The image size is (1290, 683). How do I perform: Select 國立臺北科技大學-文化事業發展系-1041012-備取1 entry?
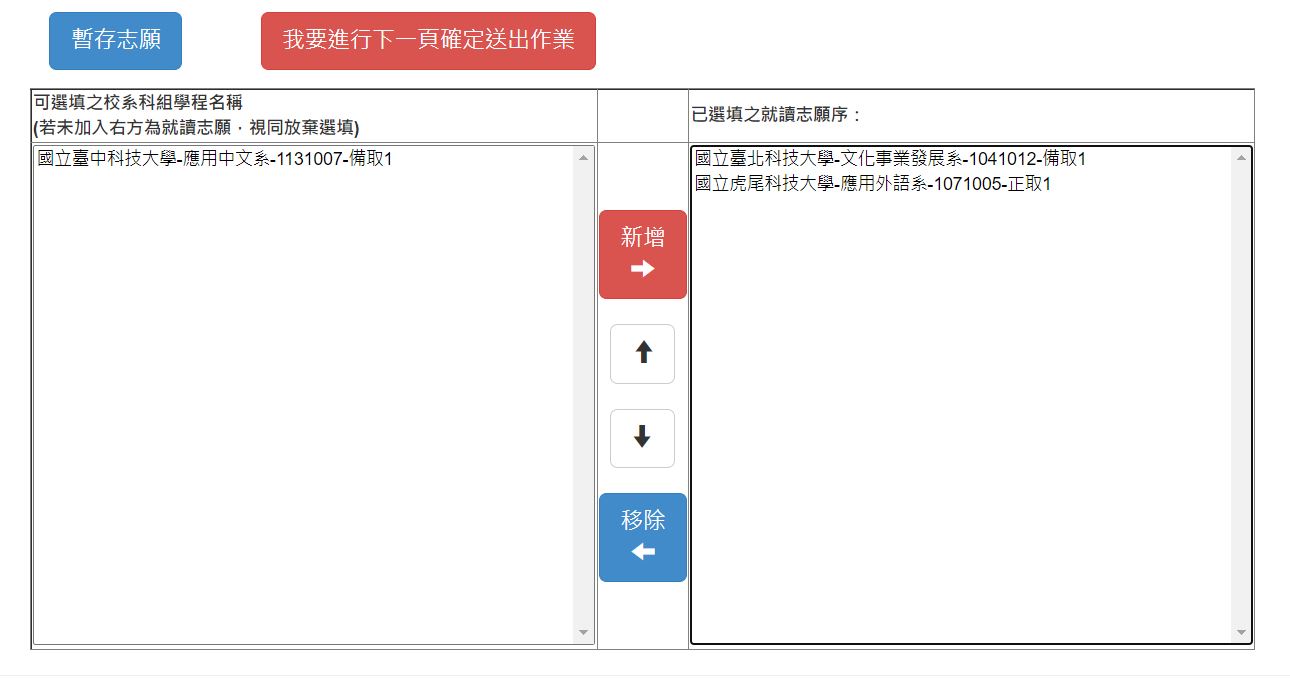coord(962,159)
